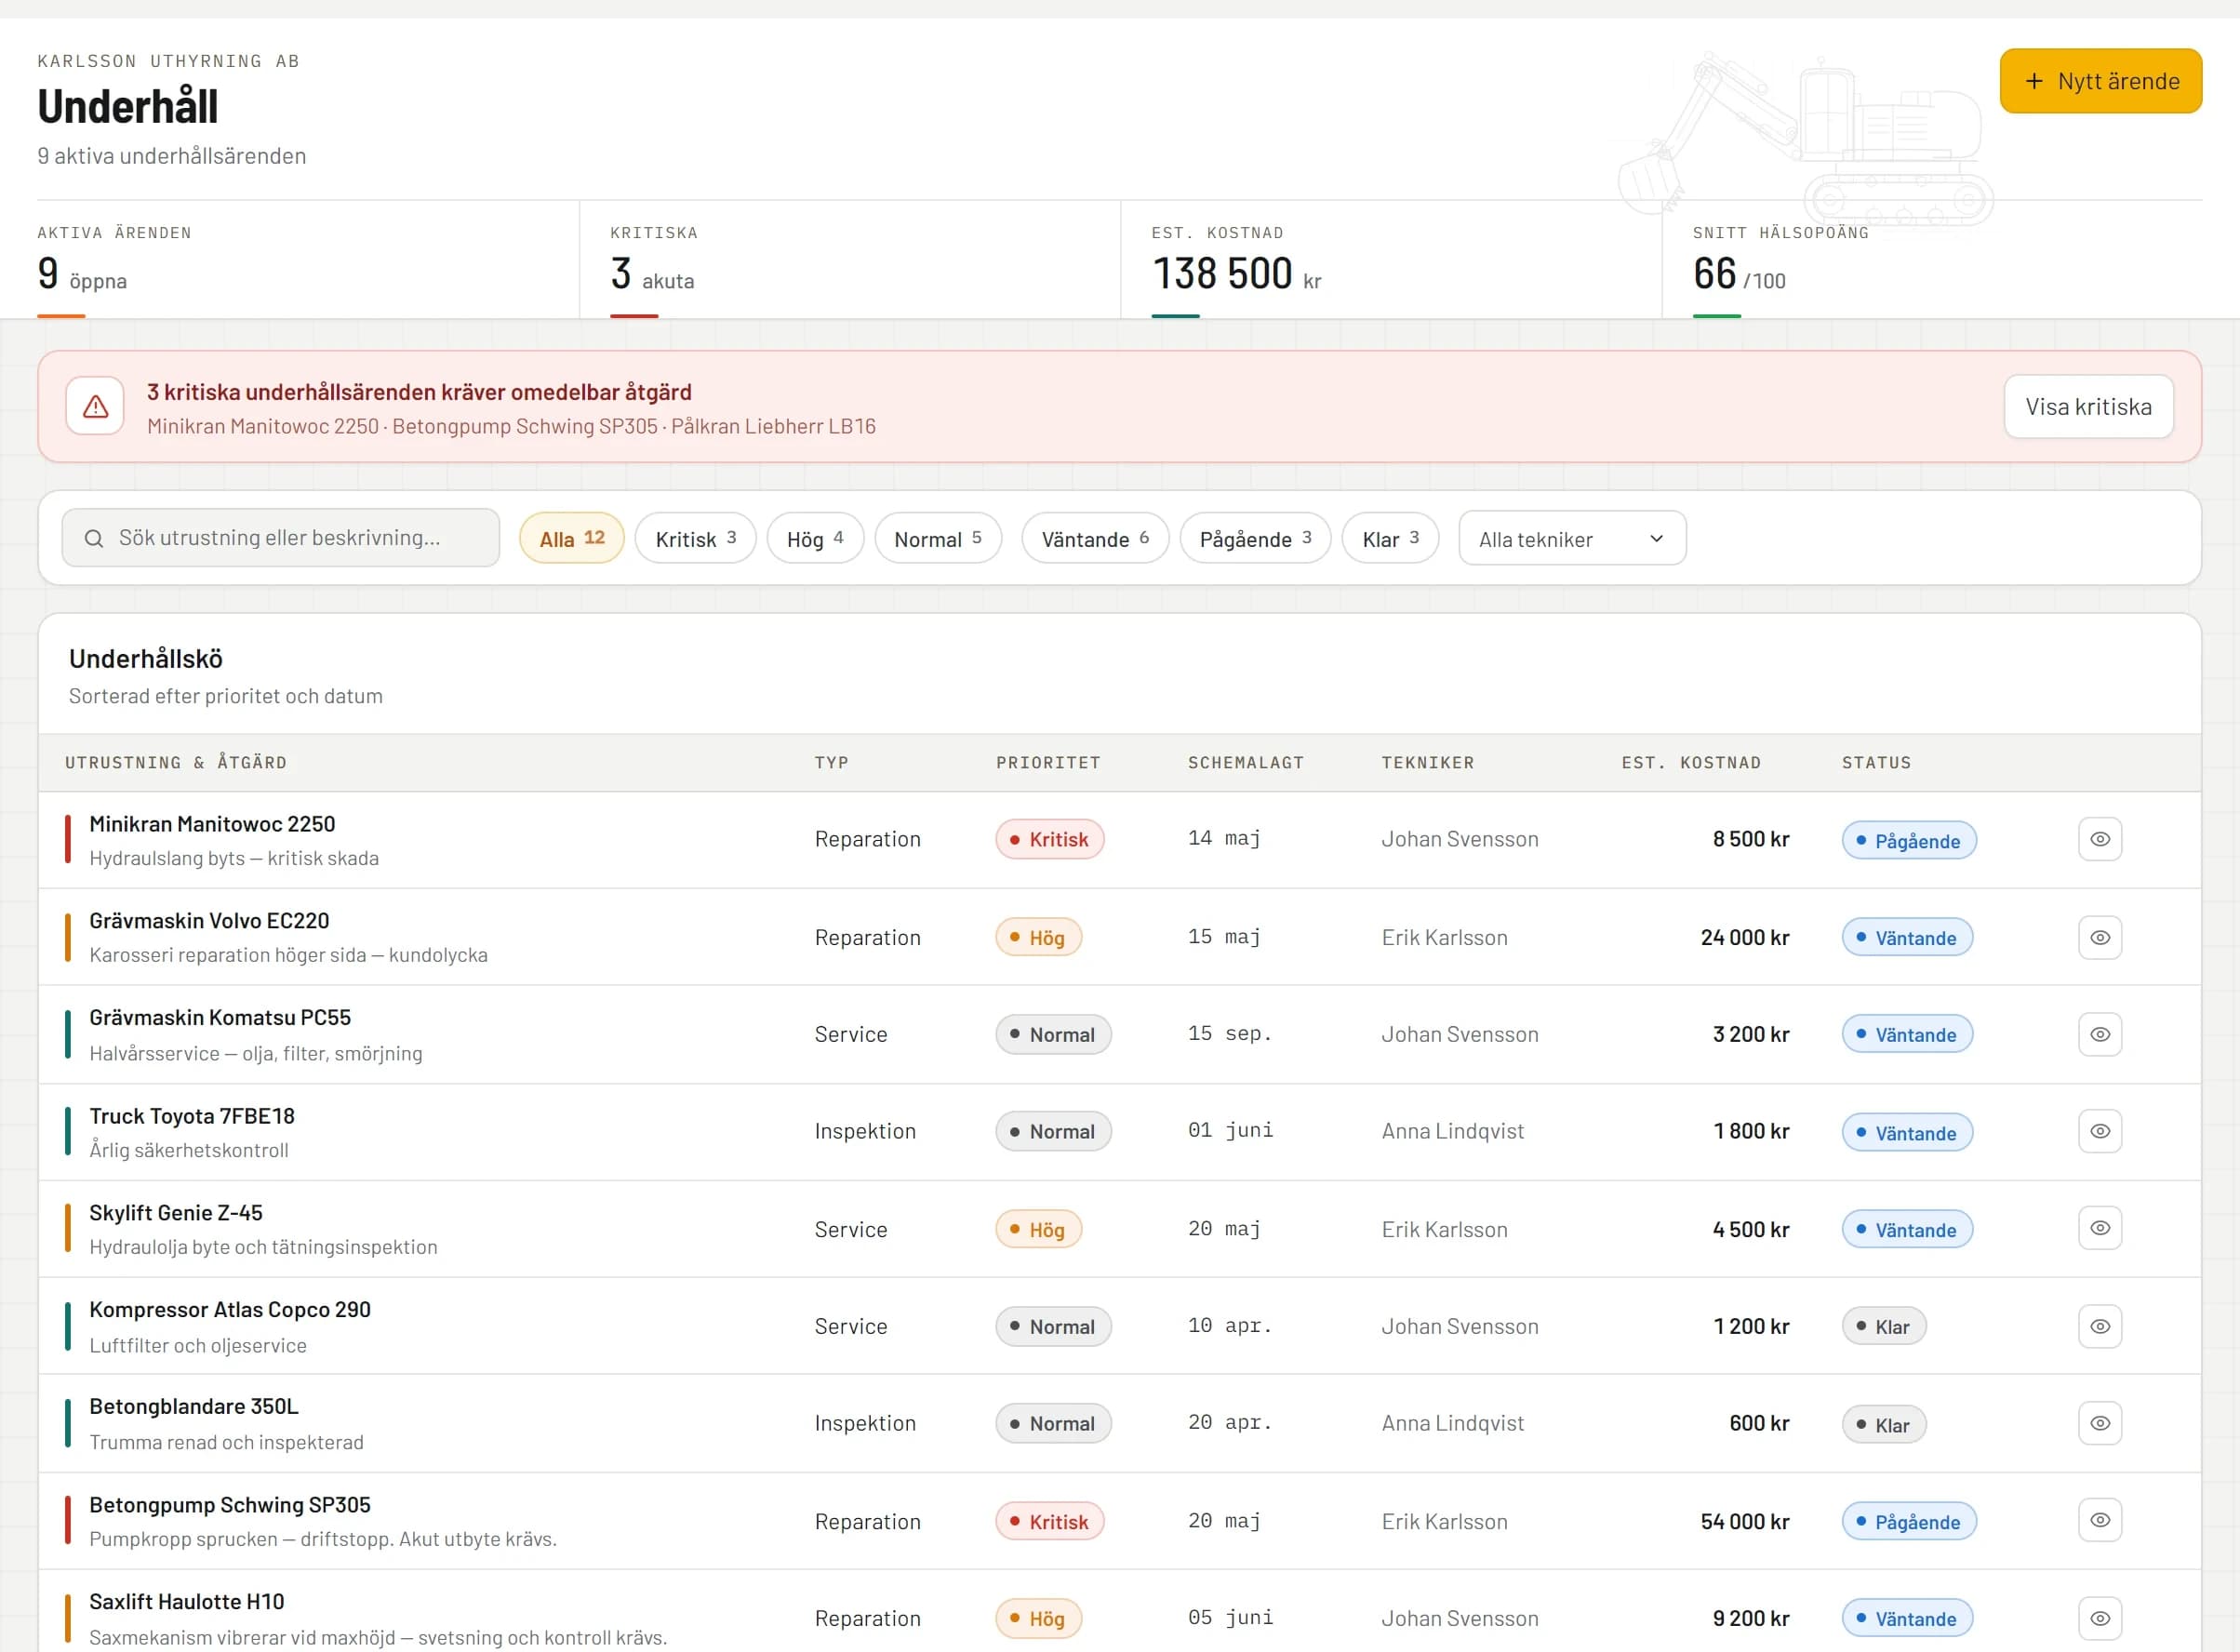Filter list by Hög priority
The image size is (2240, 1652).
[815, 539]
